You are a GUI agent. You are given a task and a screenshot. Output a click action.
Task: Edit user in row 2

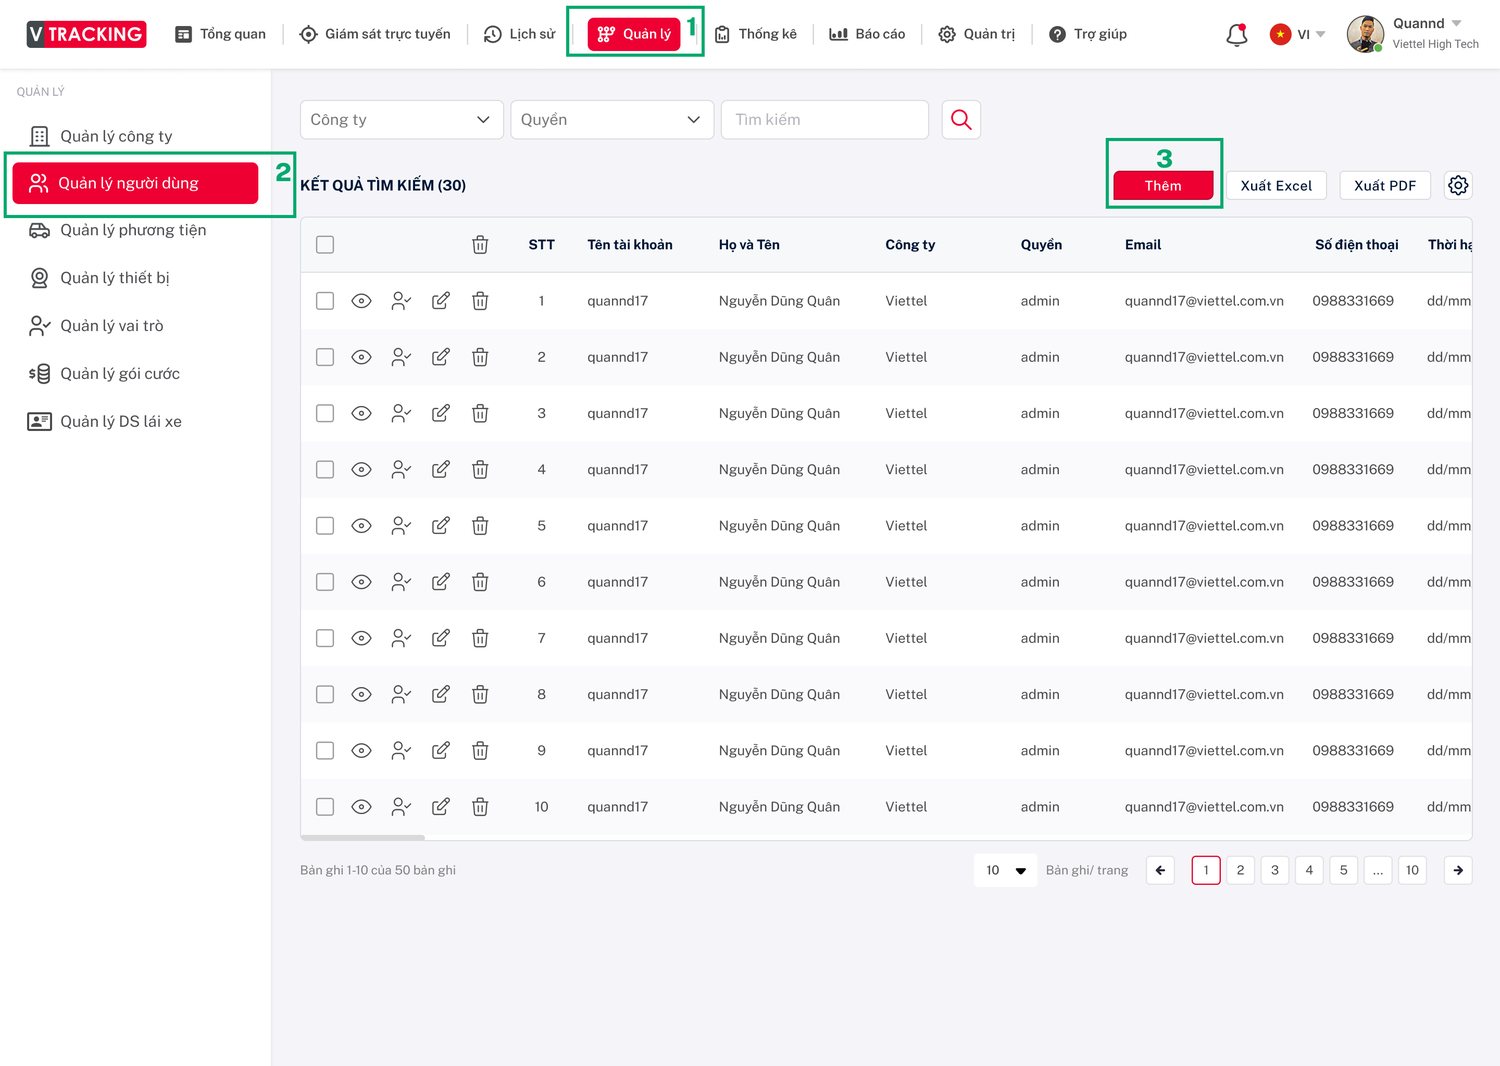tap(441, 357)
